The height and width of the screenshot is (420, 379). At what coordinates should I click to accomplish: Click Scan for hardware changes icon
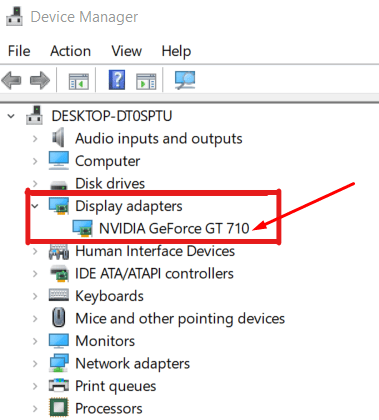[x=185, y=80]
